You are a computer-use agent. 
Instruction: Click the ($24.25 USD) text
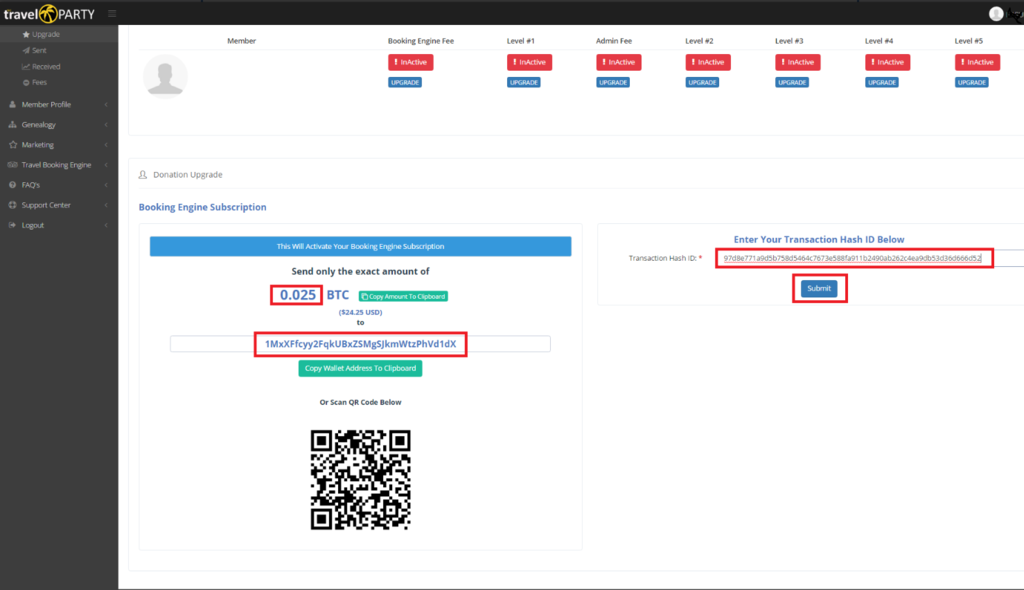tap(360, 312)
